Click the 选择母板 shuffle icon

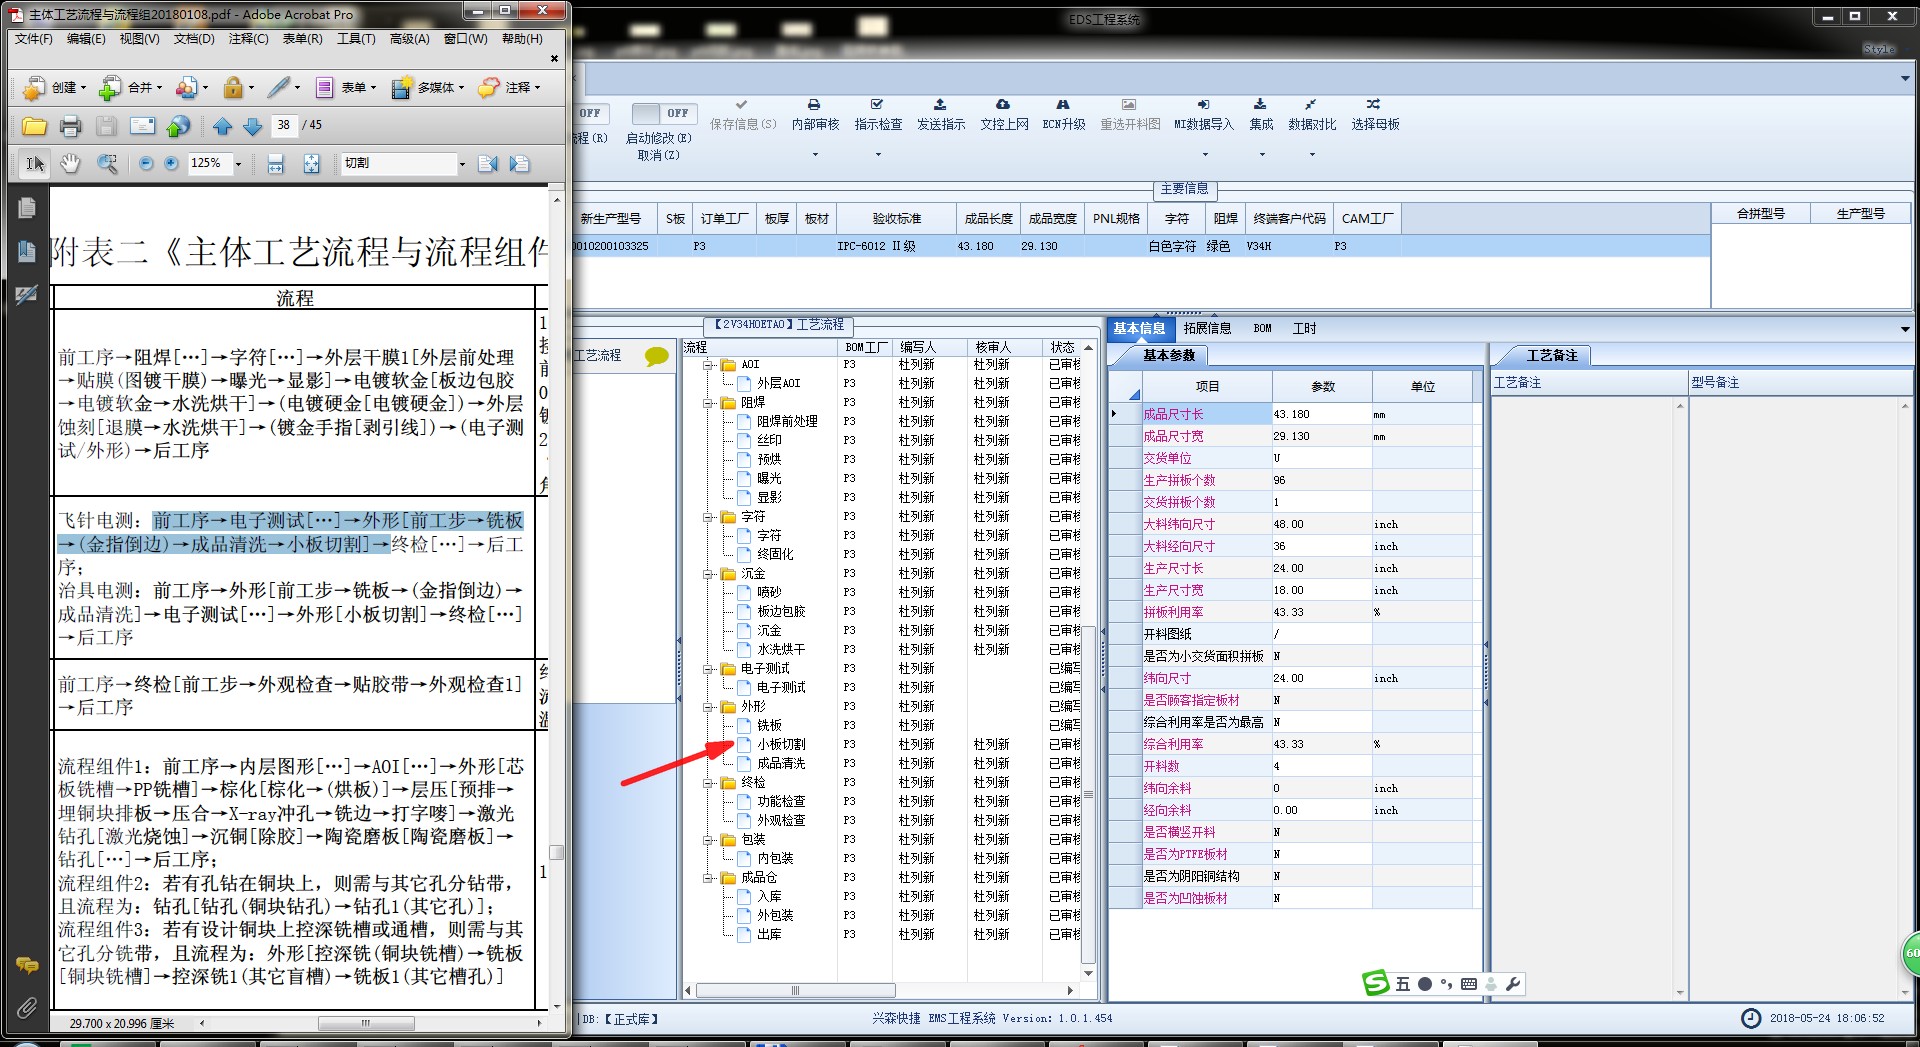pos(1374,104)
